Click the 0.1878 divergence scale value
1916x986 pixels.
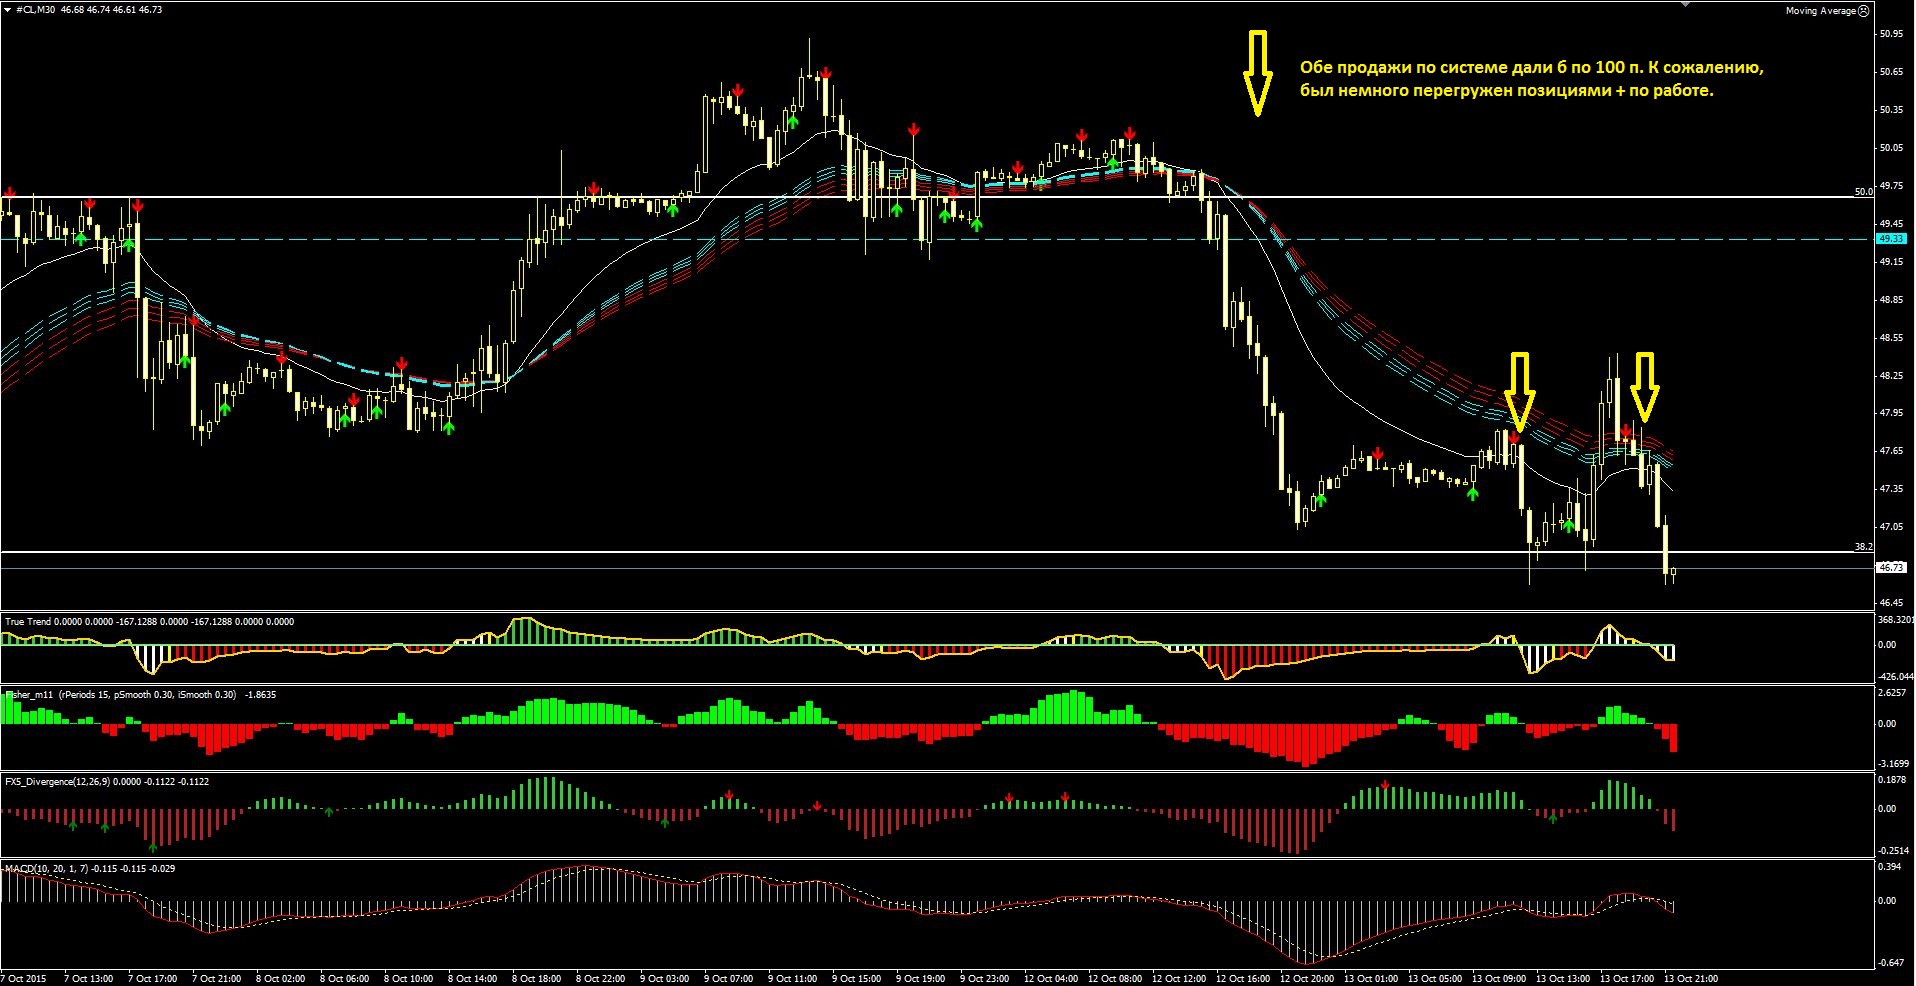[1893, 780]
